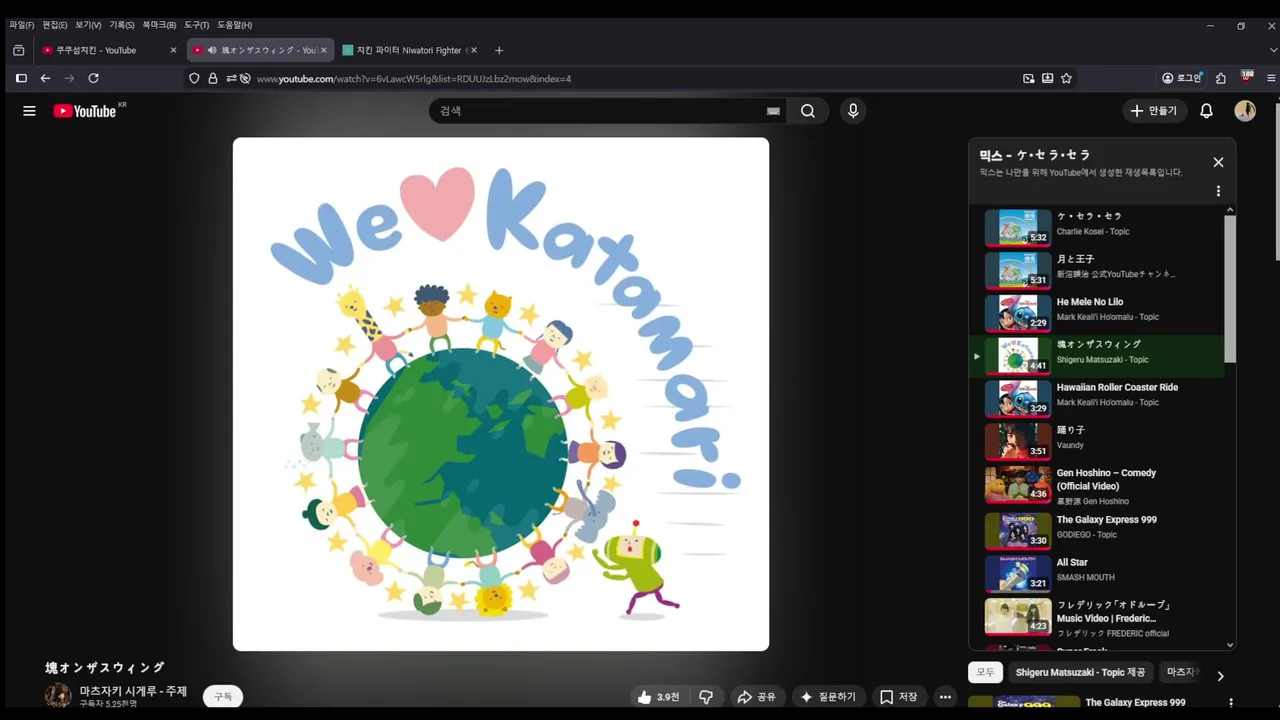Image resolution: width=1280 pixels, height=720 pixels.
Task: Toggle the Firefox sidebar button
Action: coord(21,78)
